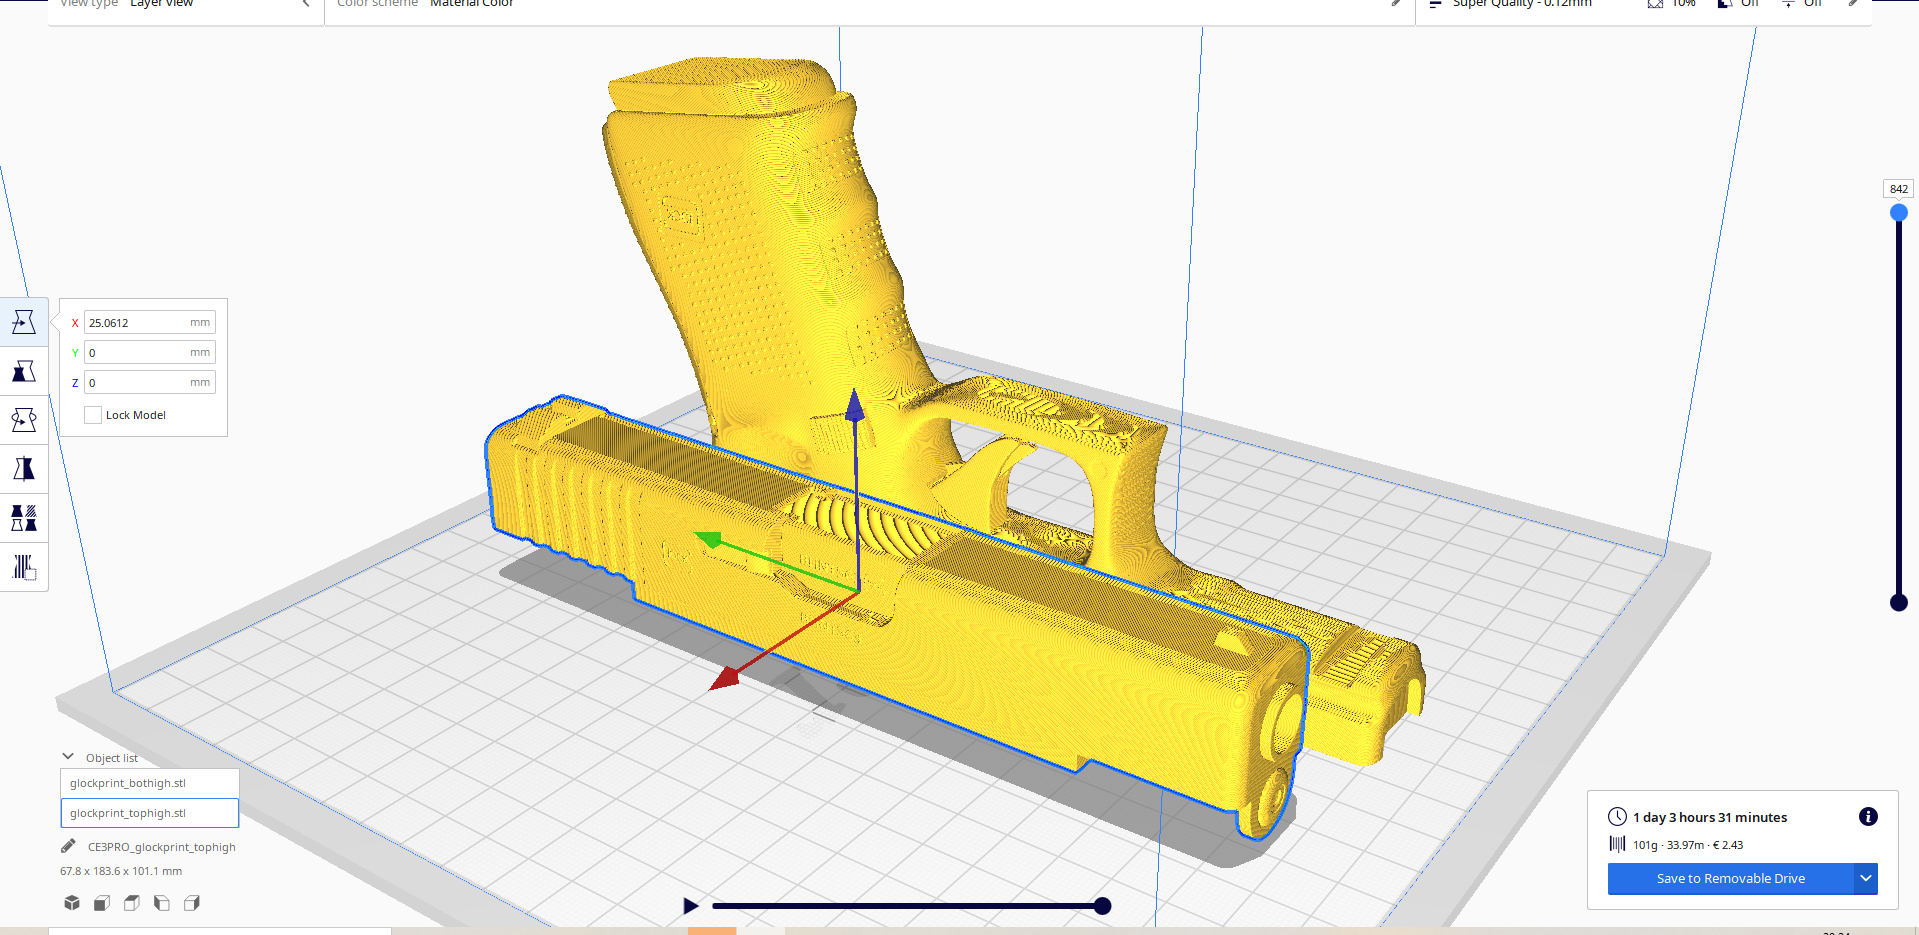Click the info icon in the print time panel
1919x935 pixels.
pos(1868,816)
